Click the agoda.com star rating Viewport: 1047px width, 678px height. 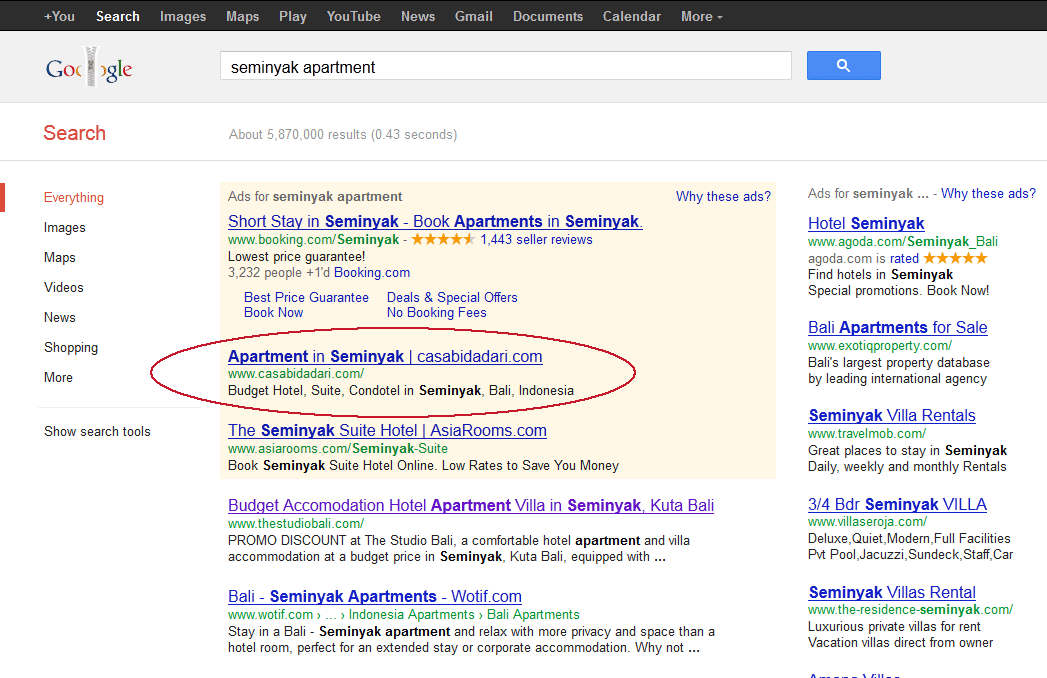pos(954,258)
